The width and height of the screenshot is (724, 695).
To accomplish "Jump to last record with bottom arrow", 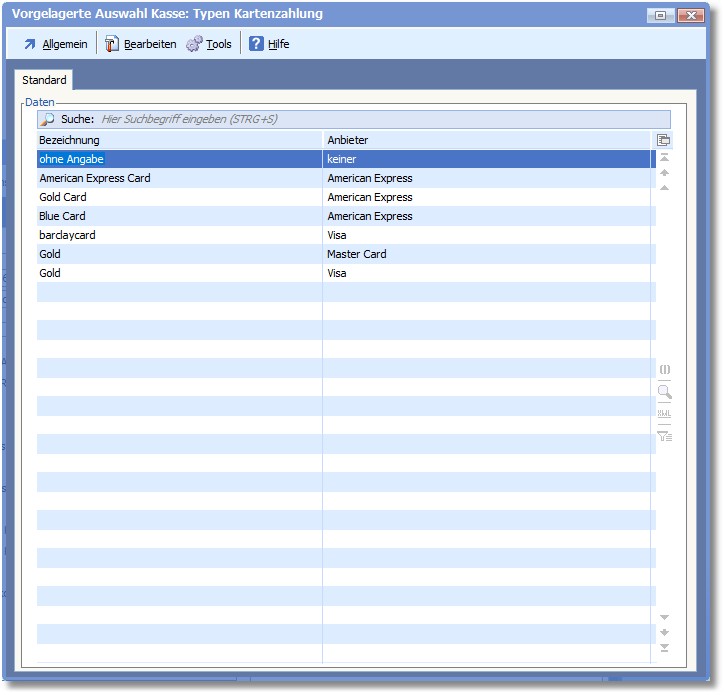I will pos(664,648).
